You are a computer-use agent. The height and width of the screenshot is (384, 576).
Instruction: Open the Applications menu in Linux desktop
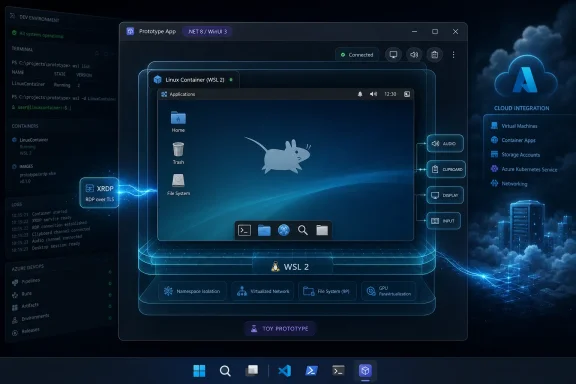[x=179, y=94]
